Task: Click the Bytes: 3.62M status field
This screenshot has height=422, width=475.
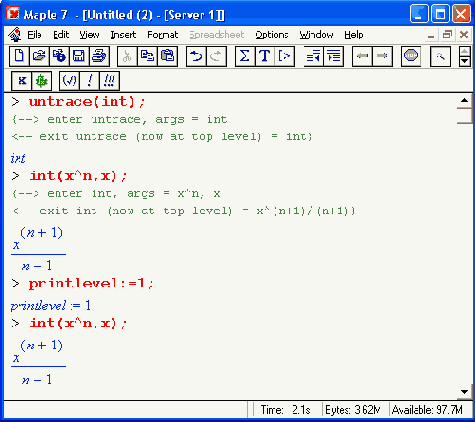Action: [x=353, y=410]
